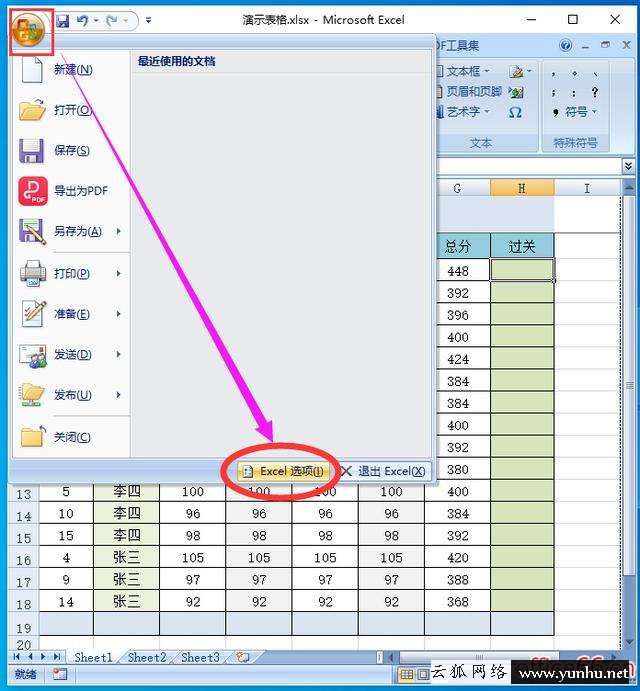Choose Open (打开) in Office menu
This screenshot has width=640, height=691.
click(x=73, y=110)
